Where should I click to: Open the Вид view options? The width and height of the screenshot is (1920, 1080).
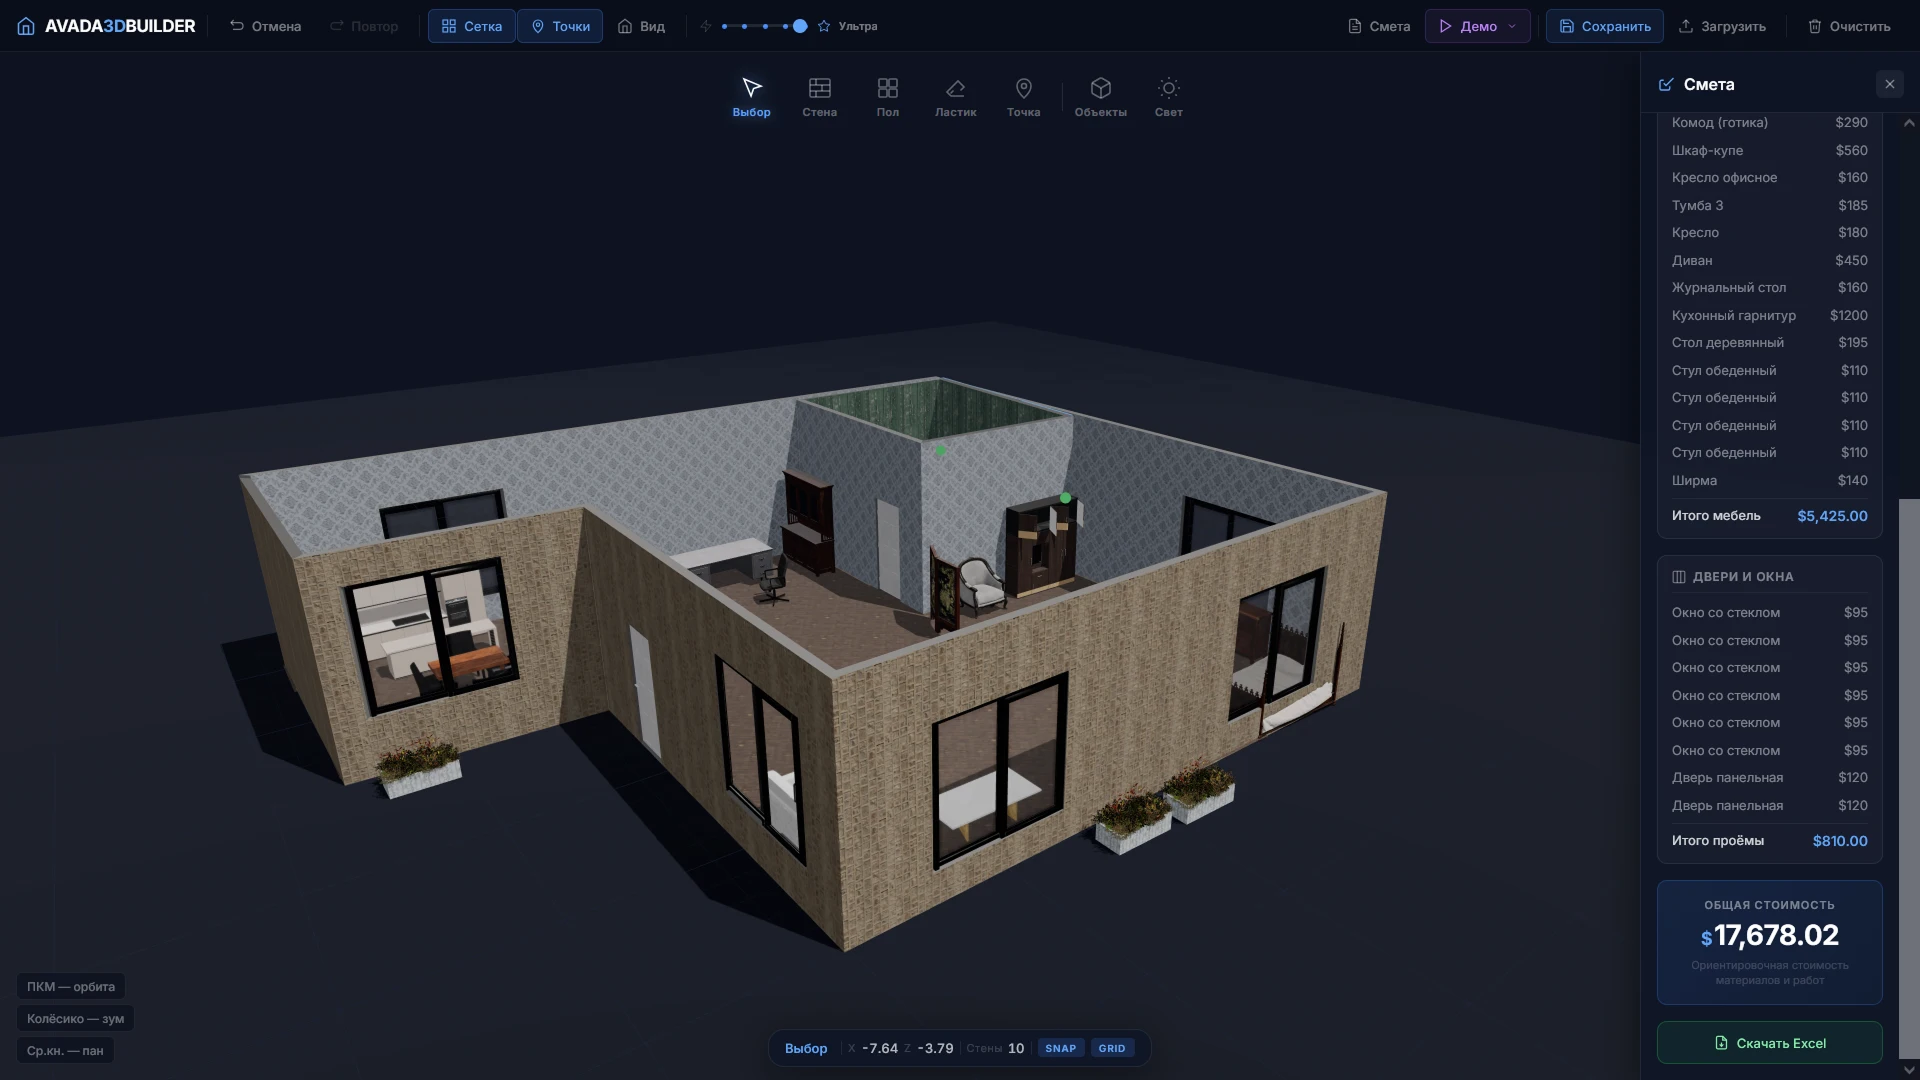coord(640,26)
